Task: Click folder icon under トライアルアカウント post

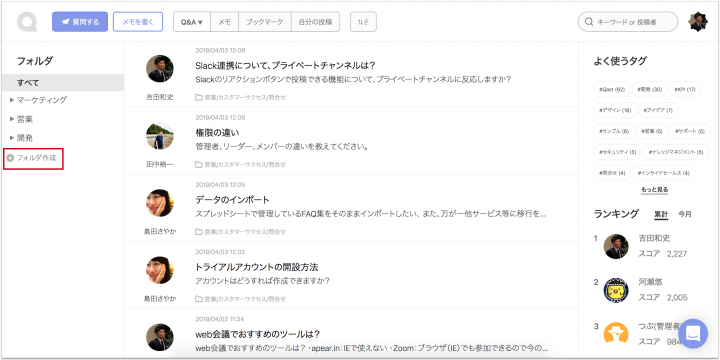Action: click(x=199, y=299)
